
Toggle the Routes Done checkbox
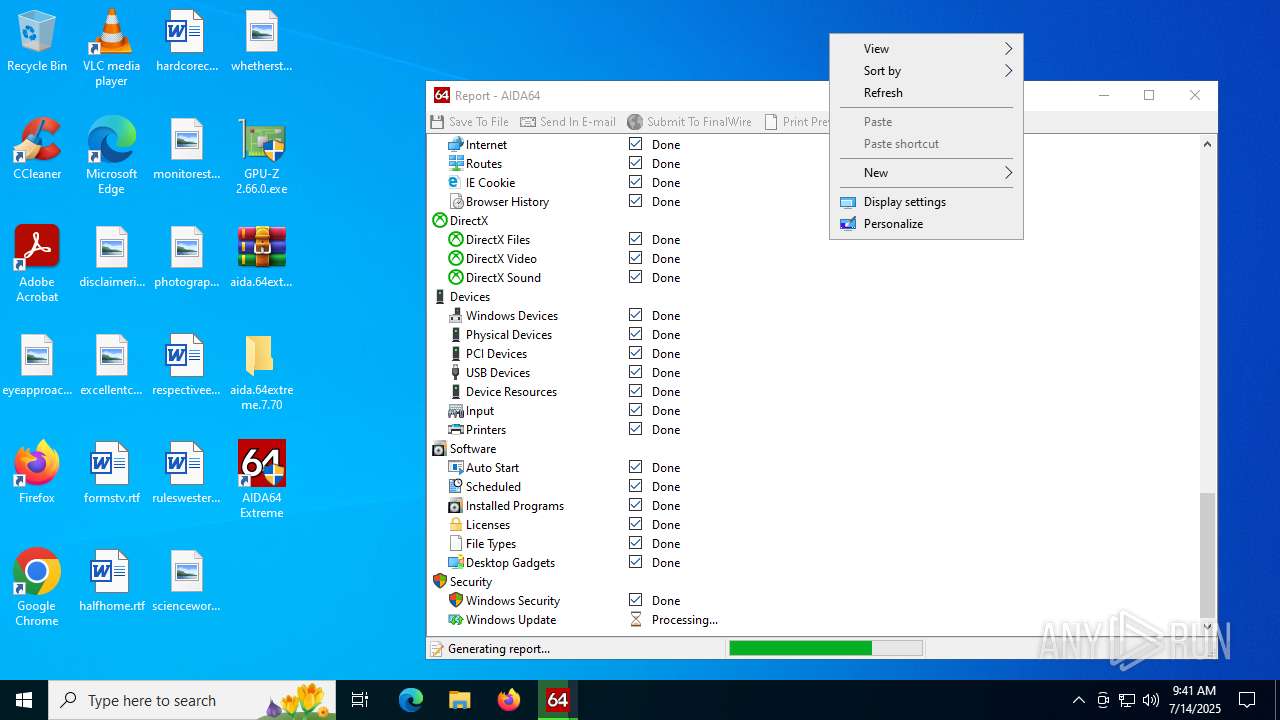click(x=635, y=163)
